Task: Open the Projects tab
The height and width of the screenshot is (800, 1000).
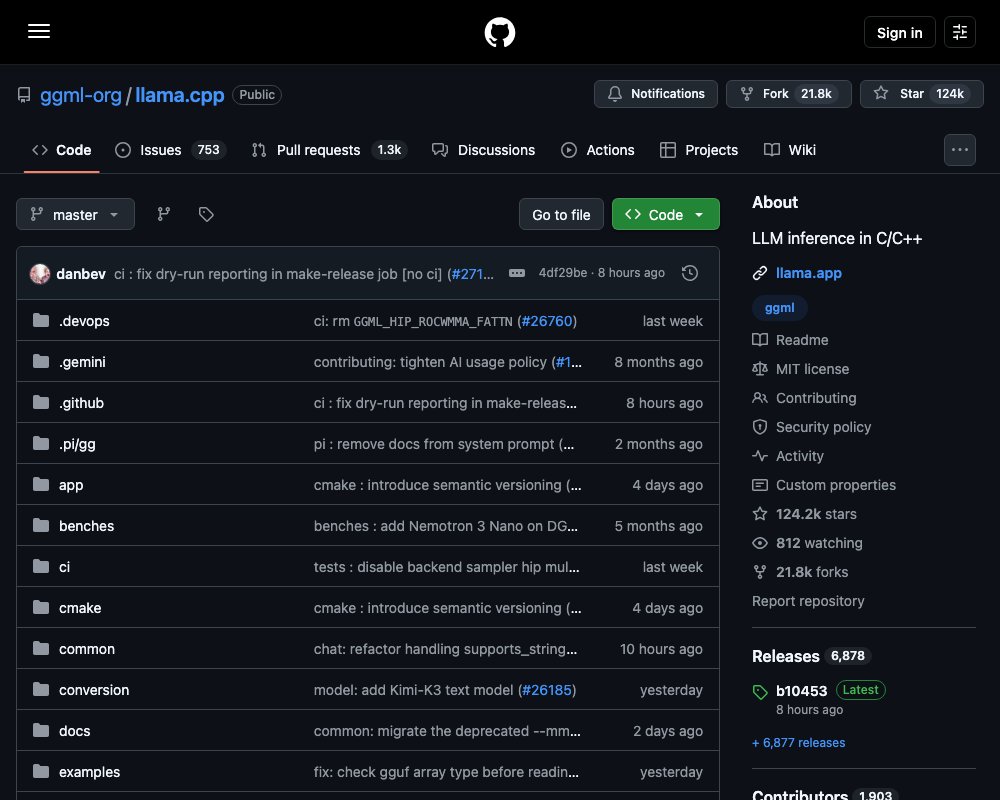Action: (699, 150)
